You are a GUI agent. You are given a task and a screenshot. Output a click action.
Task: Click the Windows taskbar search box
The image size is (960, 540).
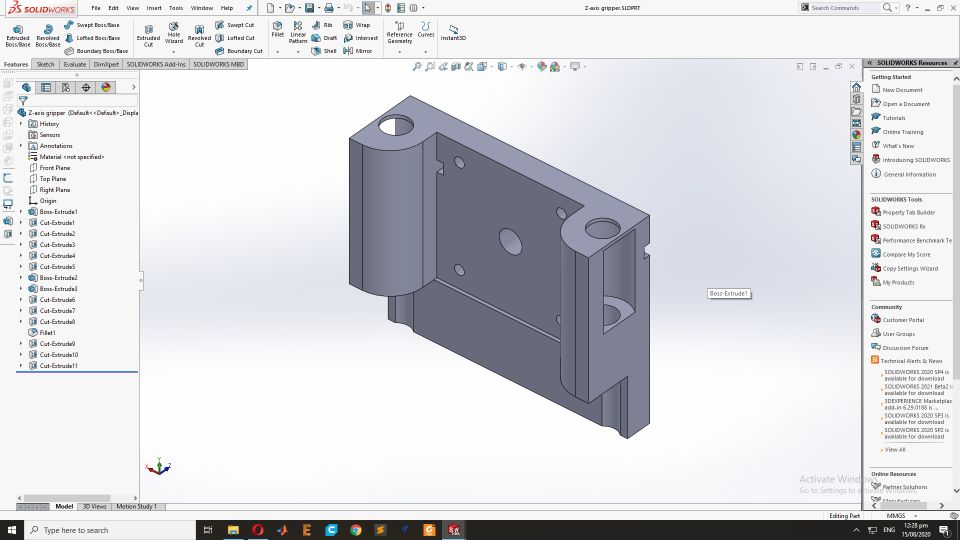(x=110, y=530)
